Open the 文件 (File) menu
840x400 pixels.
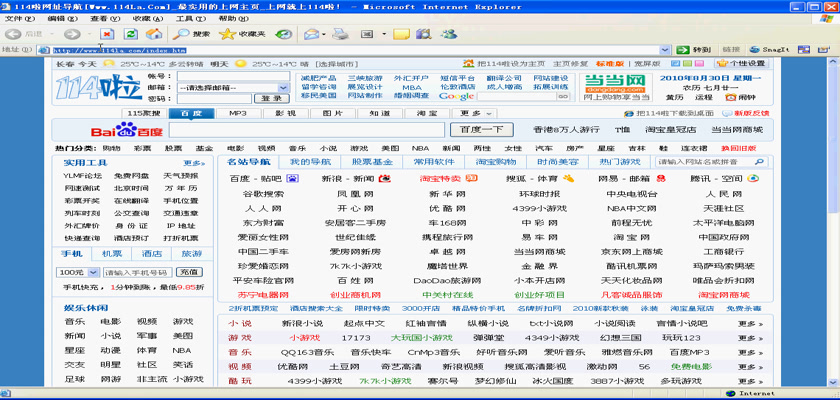[x=20, y=18]
